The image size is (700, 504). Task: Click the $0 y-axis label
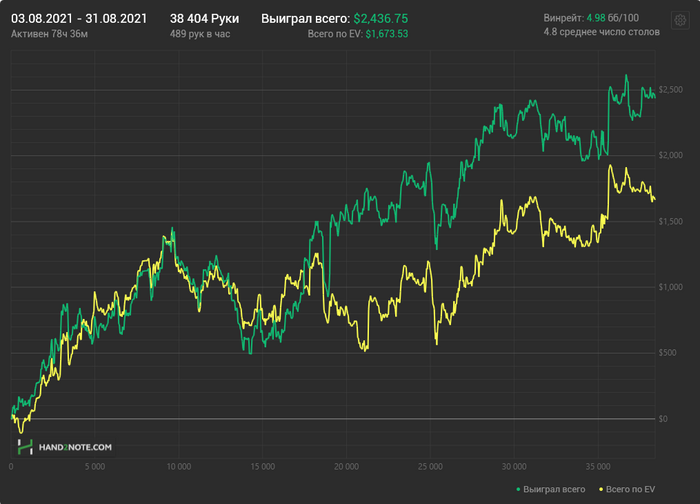[x=663, y=419]
